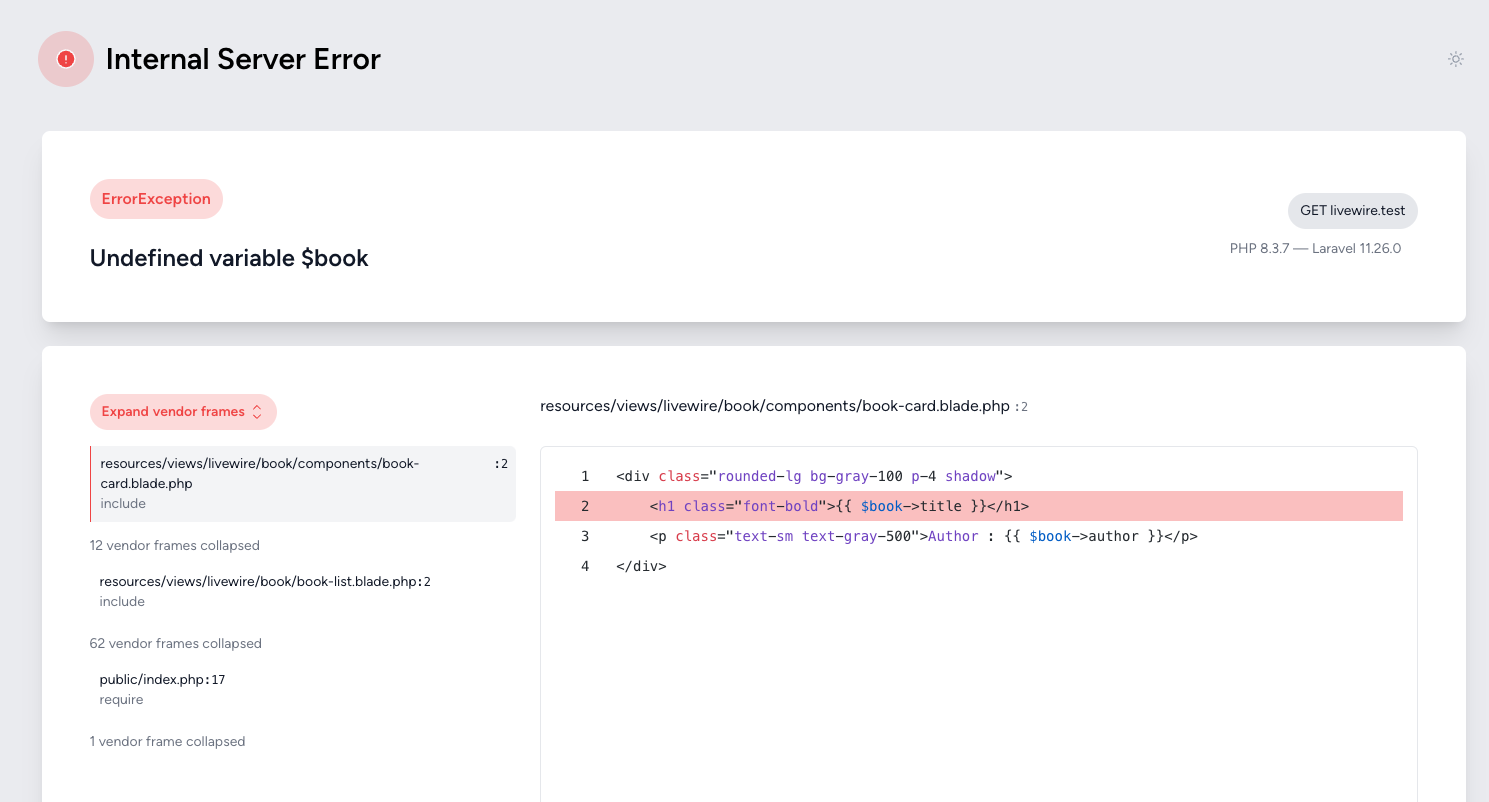Click the file path heading above the code
1489x802 pixels.
click(784, 406)
